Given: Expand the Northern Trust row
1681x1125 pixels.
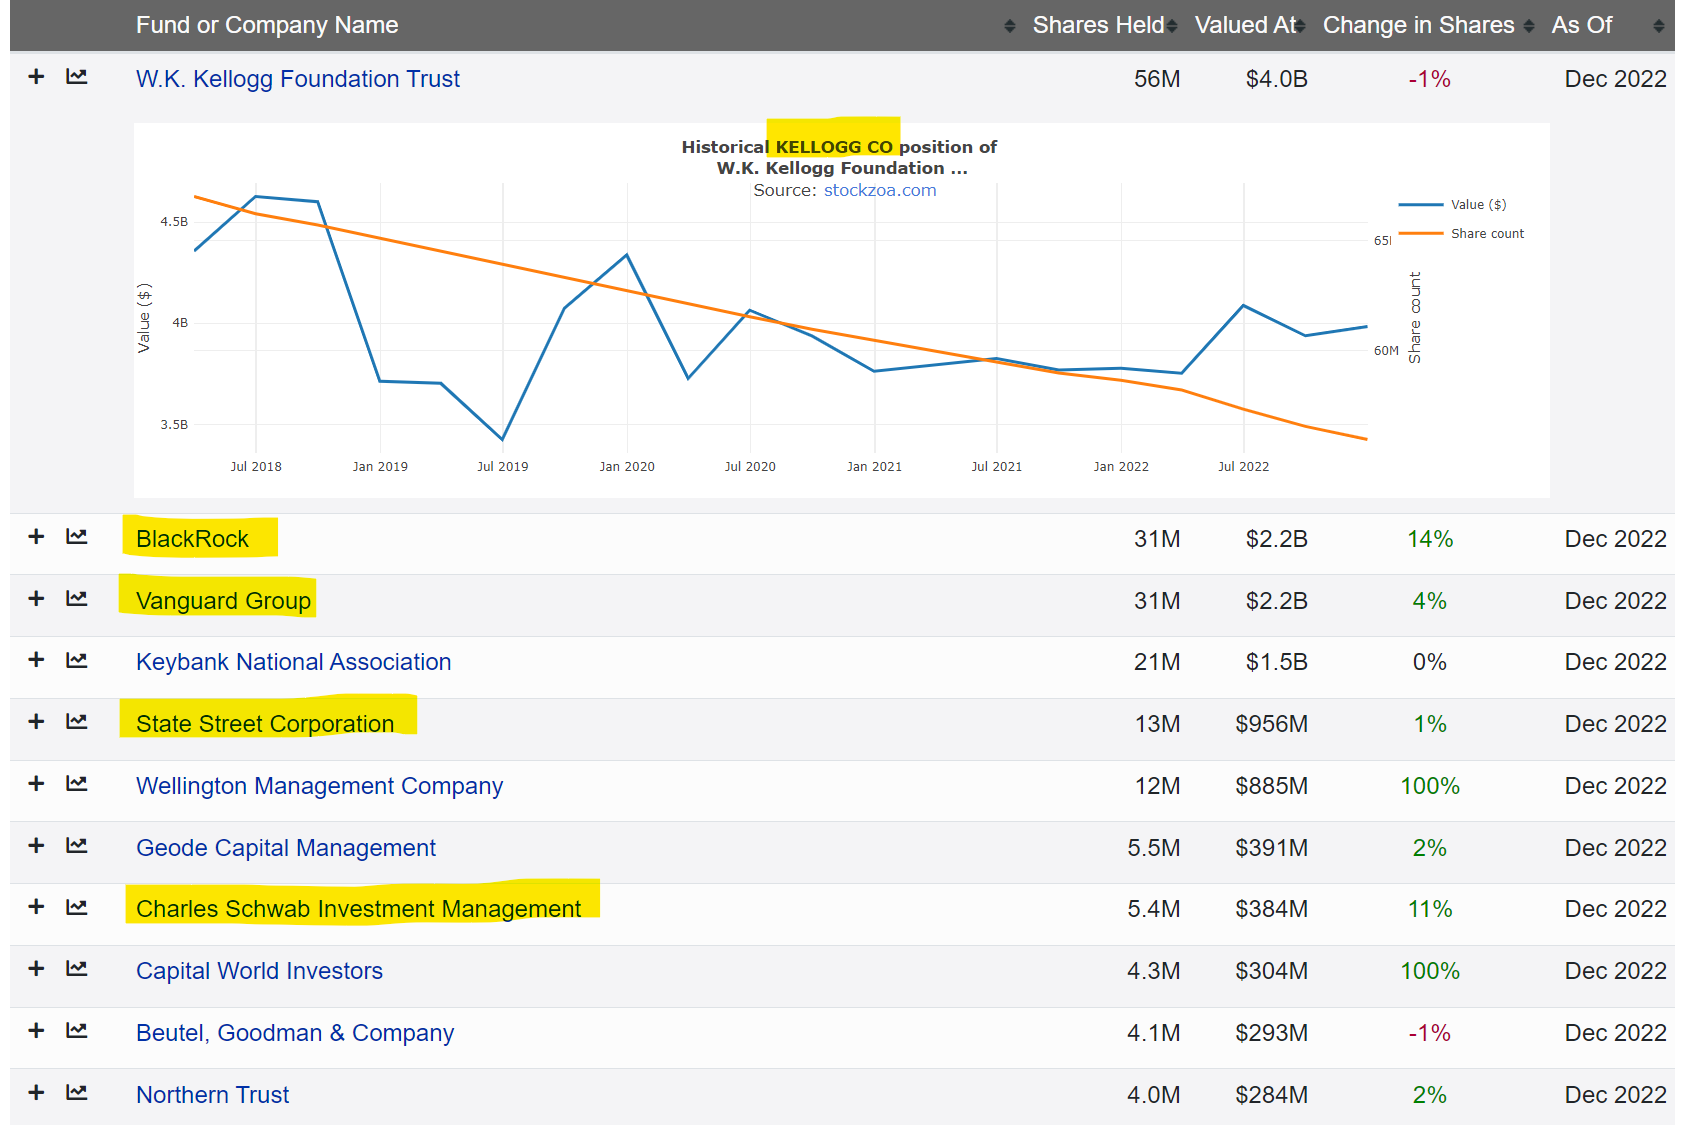Looking at the screenshot, I should (36, 1093).
